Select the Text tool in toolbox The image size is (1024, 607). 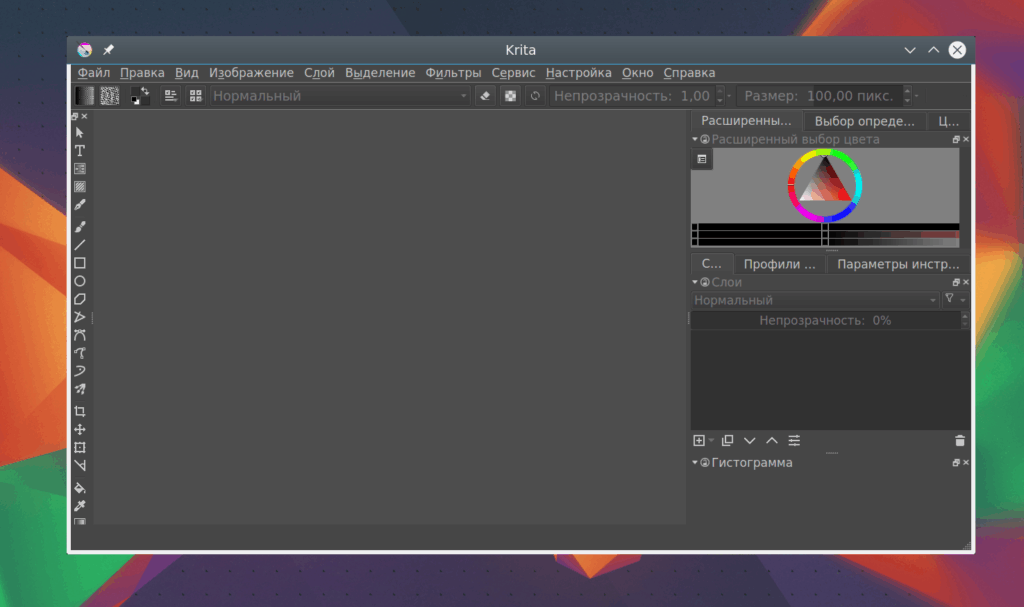[x=80, y=151]
